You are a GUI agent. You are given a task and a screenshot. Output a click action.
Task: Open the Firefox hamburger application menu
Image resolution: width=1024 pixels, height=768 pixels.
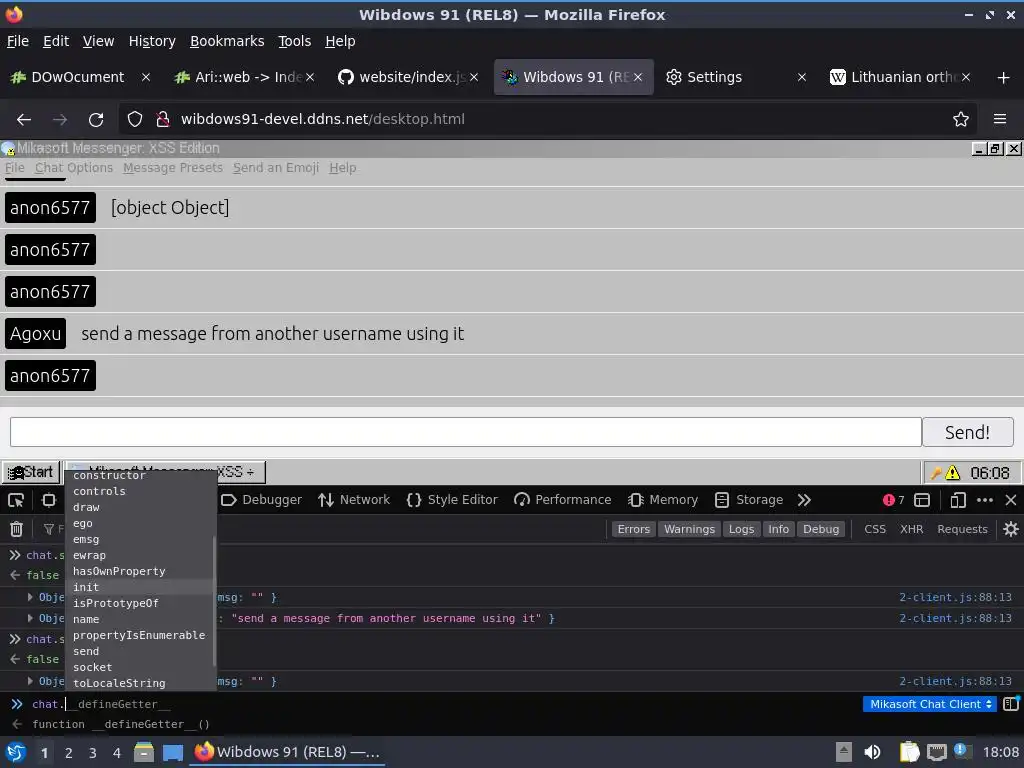[x=1000, y=120]
